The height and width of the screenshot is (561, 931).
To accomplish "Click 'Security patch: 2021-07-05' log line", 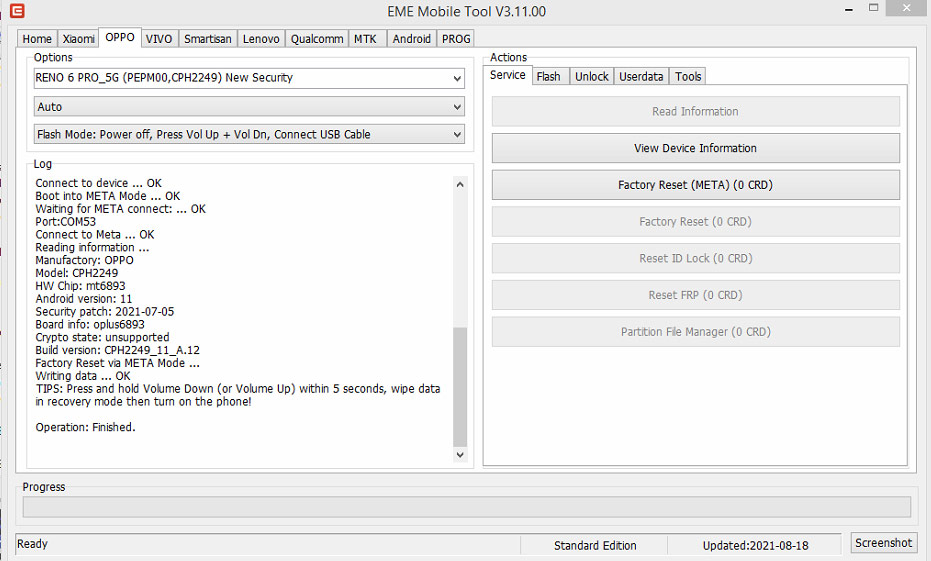I will [104, 312].
